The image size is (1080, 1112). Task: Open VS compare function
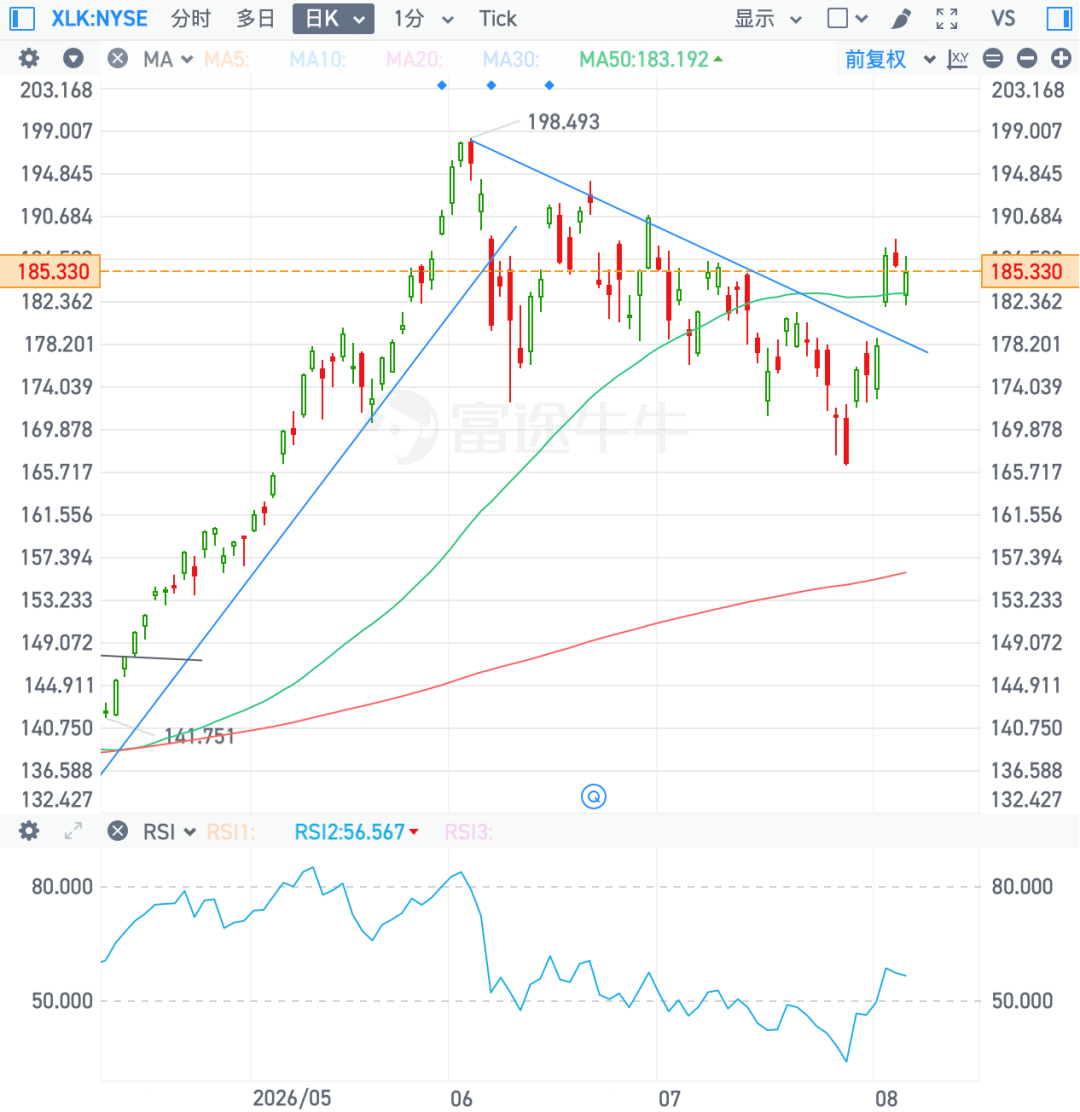coord(1003,18)
